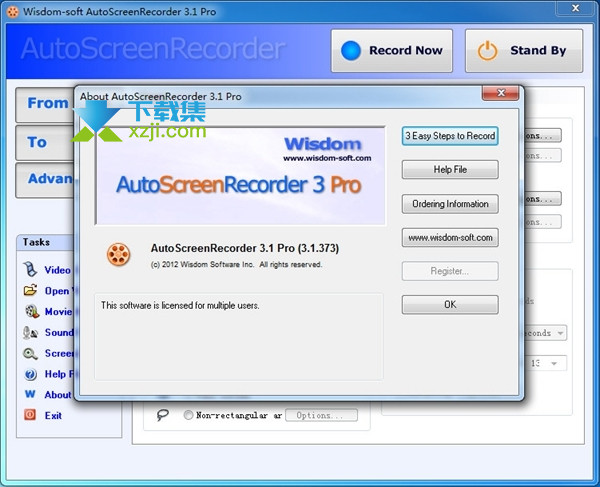Visit www.wisdom-soft.com button link
This screenshot has height=487, width=600.
click(450, 238)
